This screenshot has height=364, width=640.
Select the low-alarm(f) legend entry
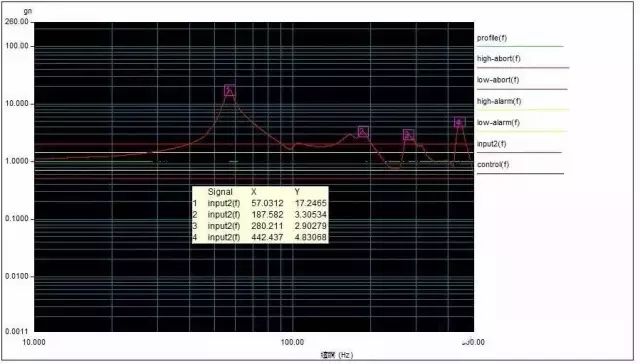pyautogui.click(x=498, y=122)
